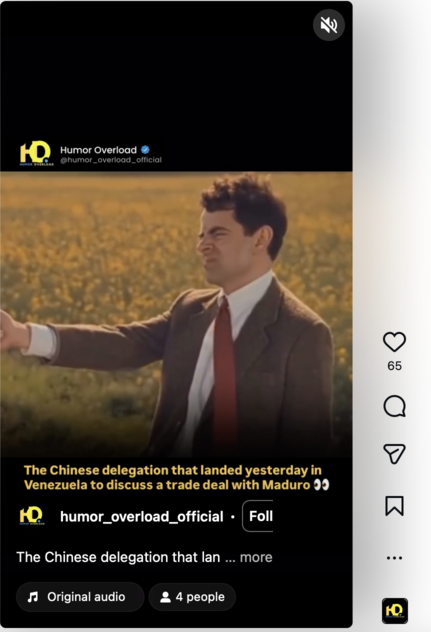The image size is (431, 632).
Task: Show the 4 people tagged
Action: pyautogui.click(x=192, y=597)
